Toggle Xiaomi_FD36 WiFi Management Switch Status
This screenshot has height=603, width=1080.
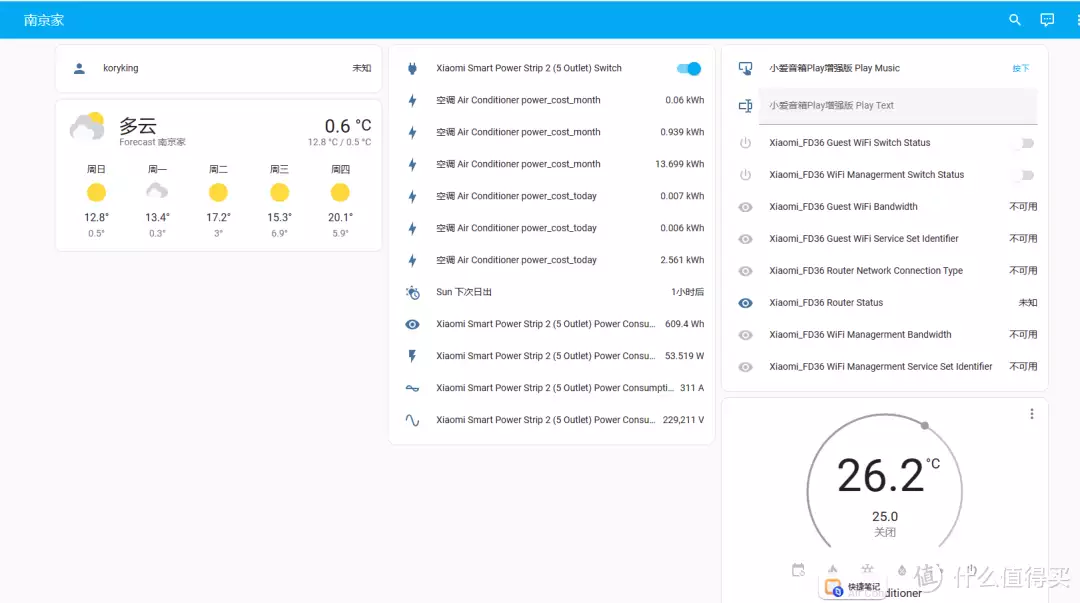(x=1022, y=175)
